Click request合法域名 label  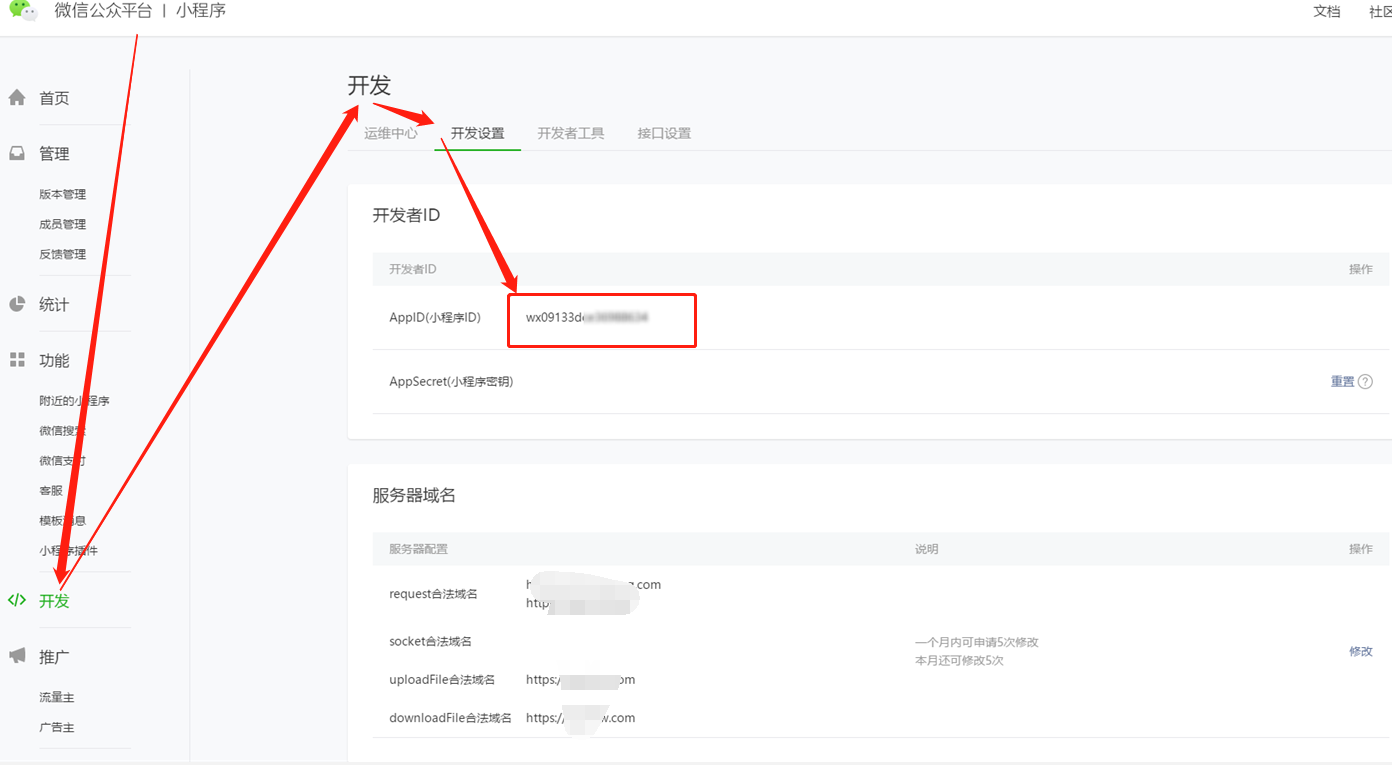(x=433, y=594)
